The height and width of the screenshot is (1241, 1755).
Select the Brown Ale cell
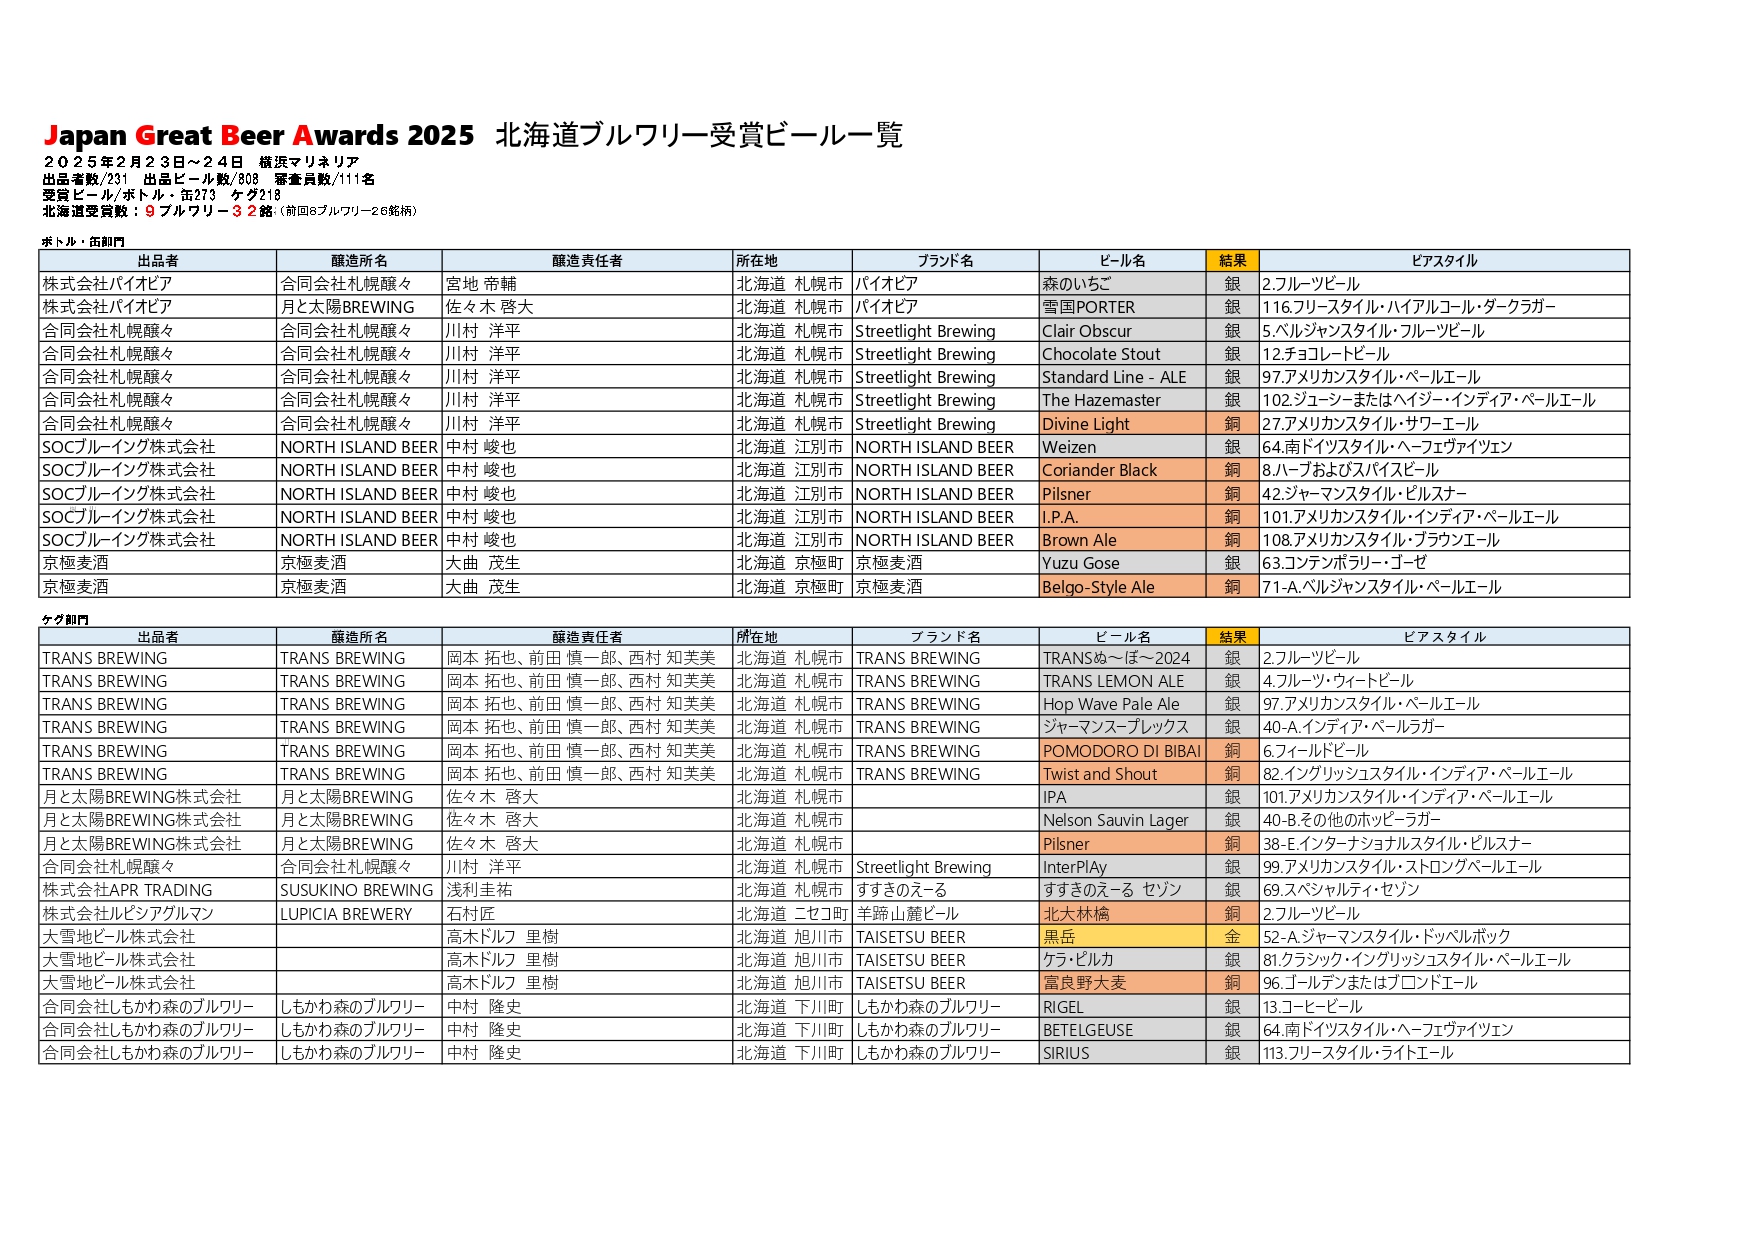tap(1122, 540)
